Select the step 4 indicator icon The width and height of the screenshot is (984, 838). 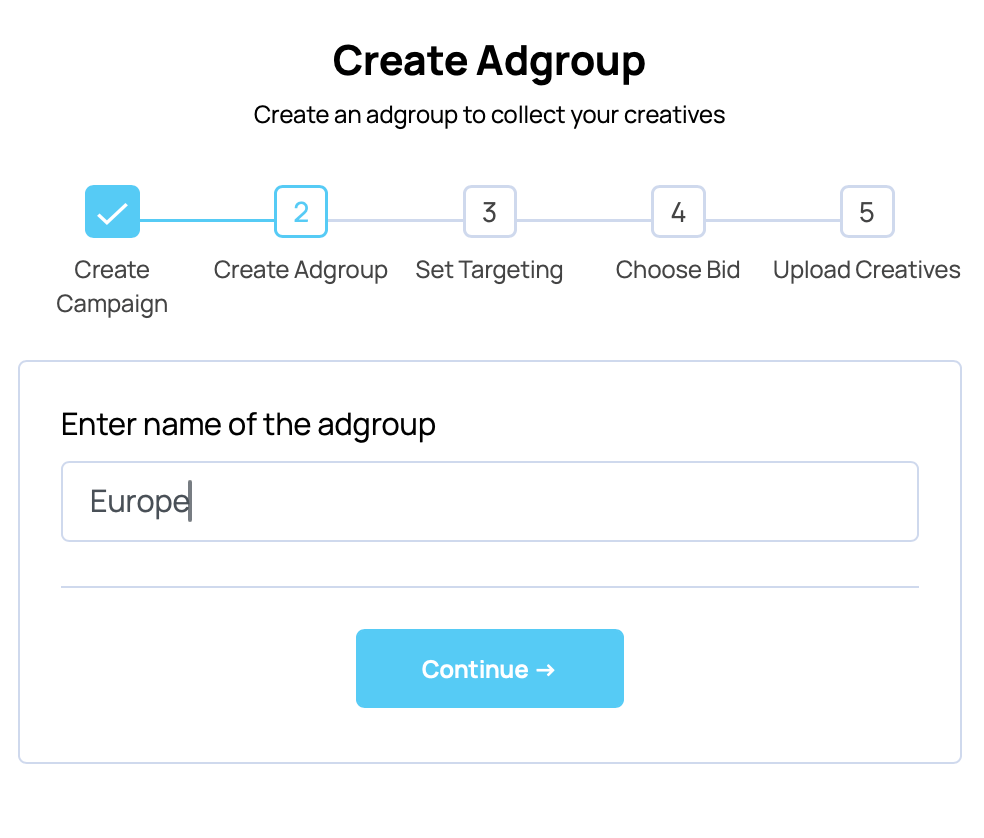coord(678,211)
